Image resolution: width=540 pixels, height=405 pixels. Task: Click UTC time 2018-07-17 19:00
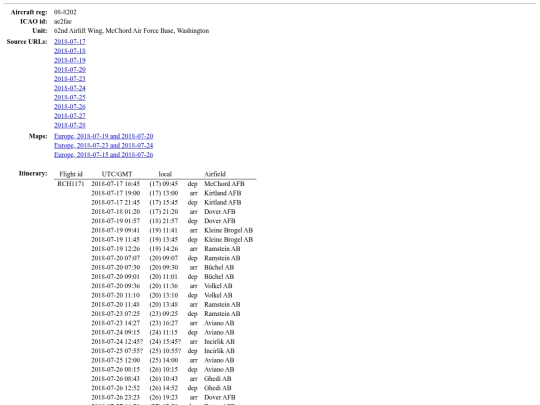click(115, 193)
